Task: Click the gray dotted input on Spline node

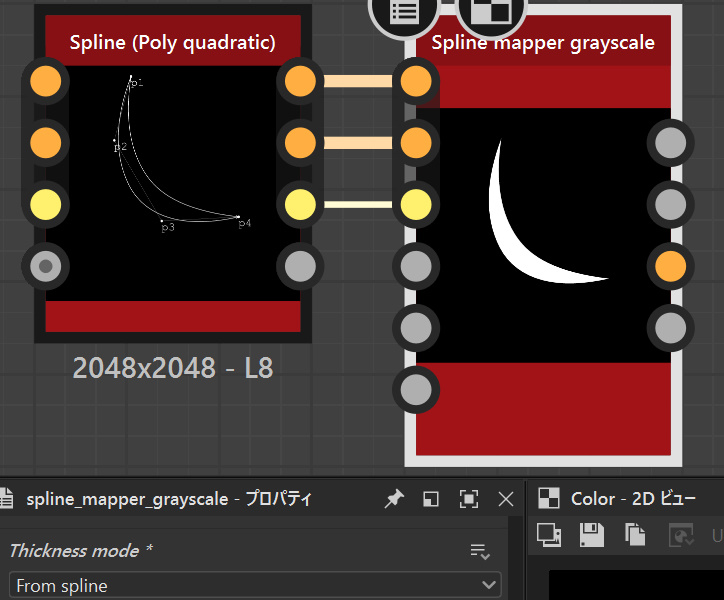Action: click(45, 266)
